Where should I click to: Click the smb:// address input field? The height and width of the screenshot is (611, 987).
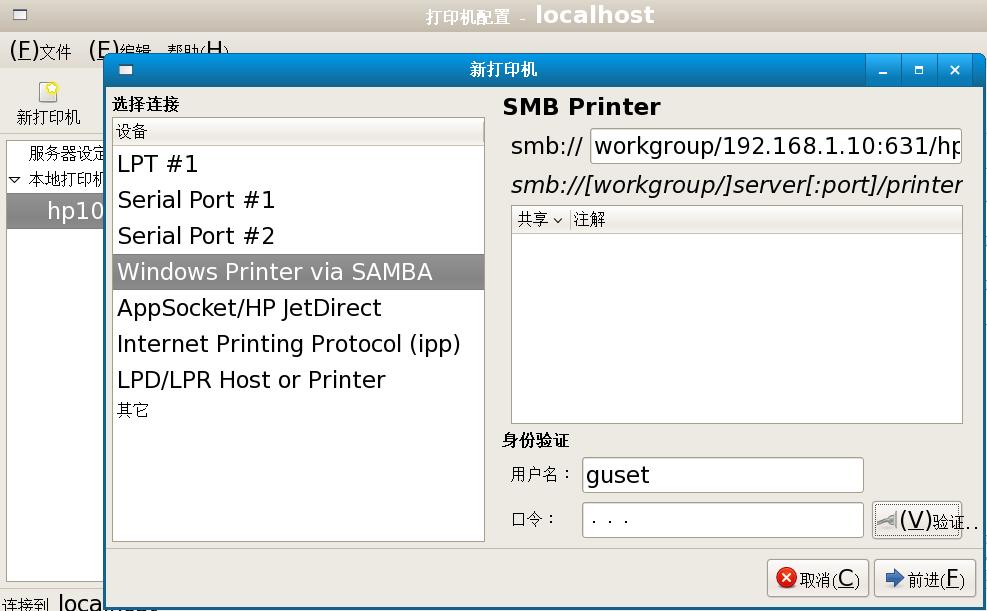(775, 147)
